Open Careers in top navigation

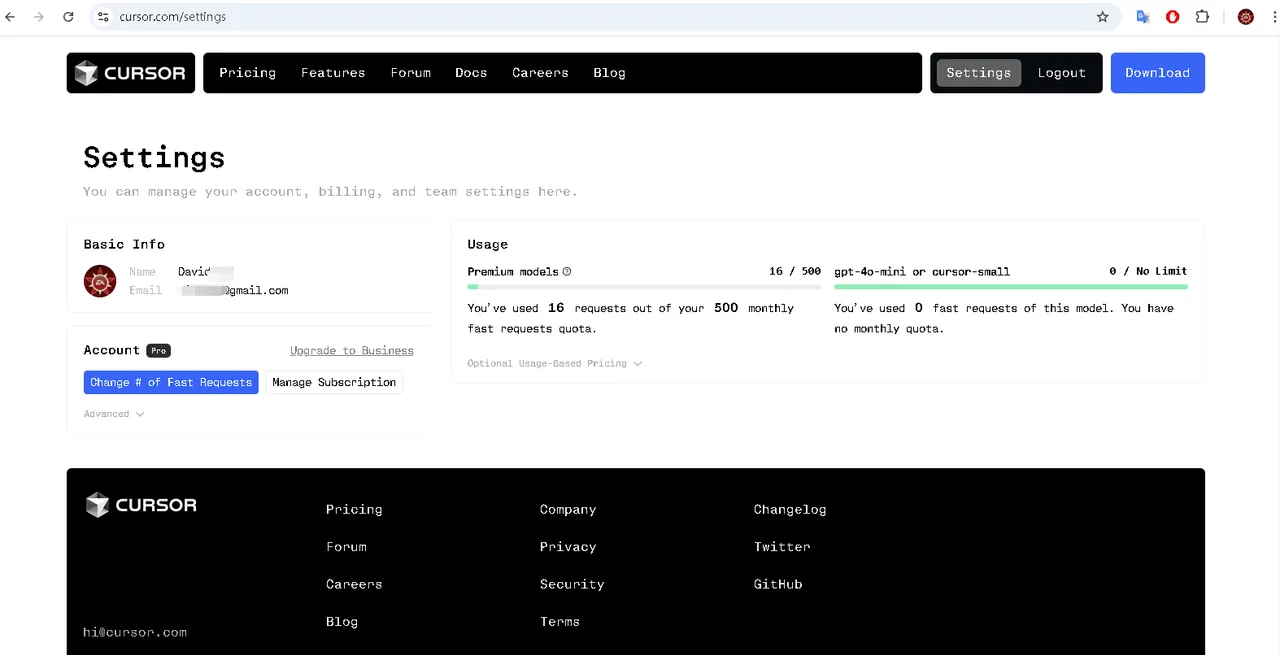pyautogui.click(x=540, y=73)
